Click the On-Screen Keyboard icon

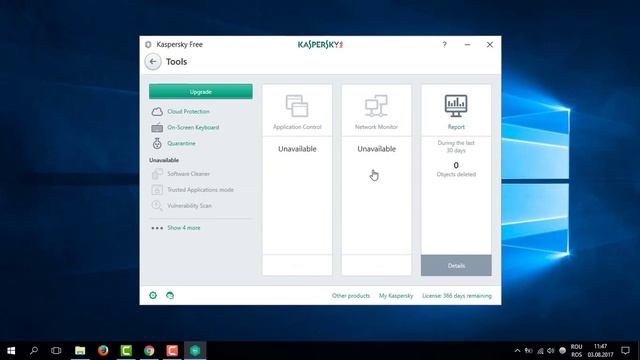[157, 128]
